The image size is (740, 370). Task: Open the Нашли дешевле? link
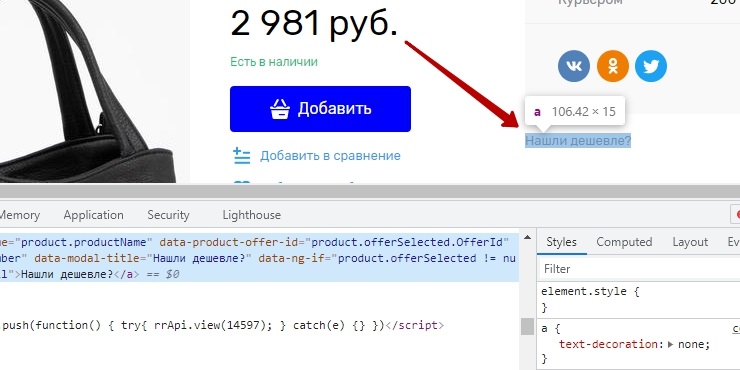coord(578,141)
